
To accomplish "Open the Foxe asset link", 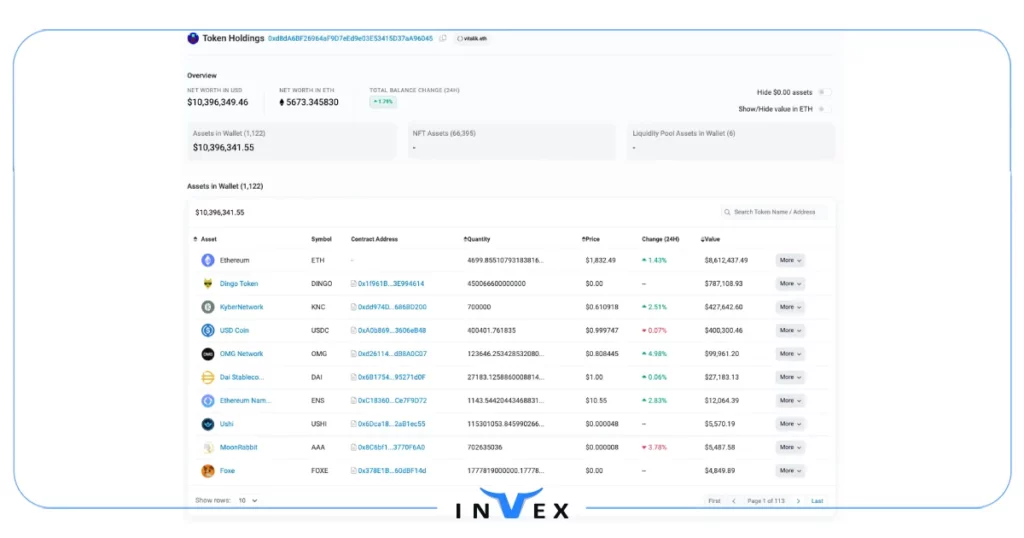I will pos(227,471).
